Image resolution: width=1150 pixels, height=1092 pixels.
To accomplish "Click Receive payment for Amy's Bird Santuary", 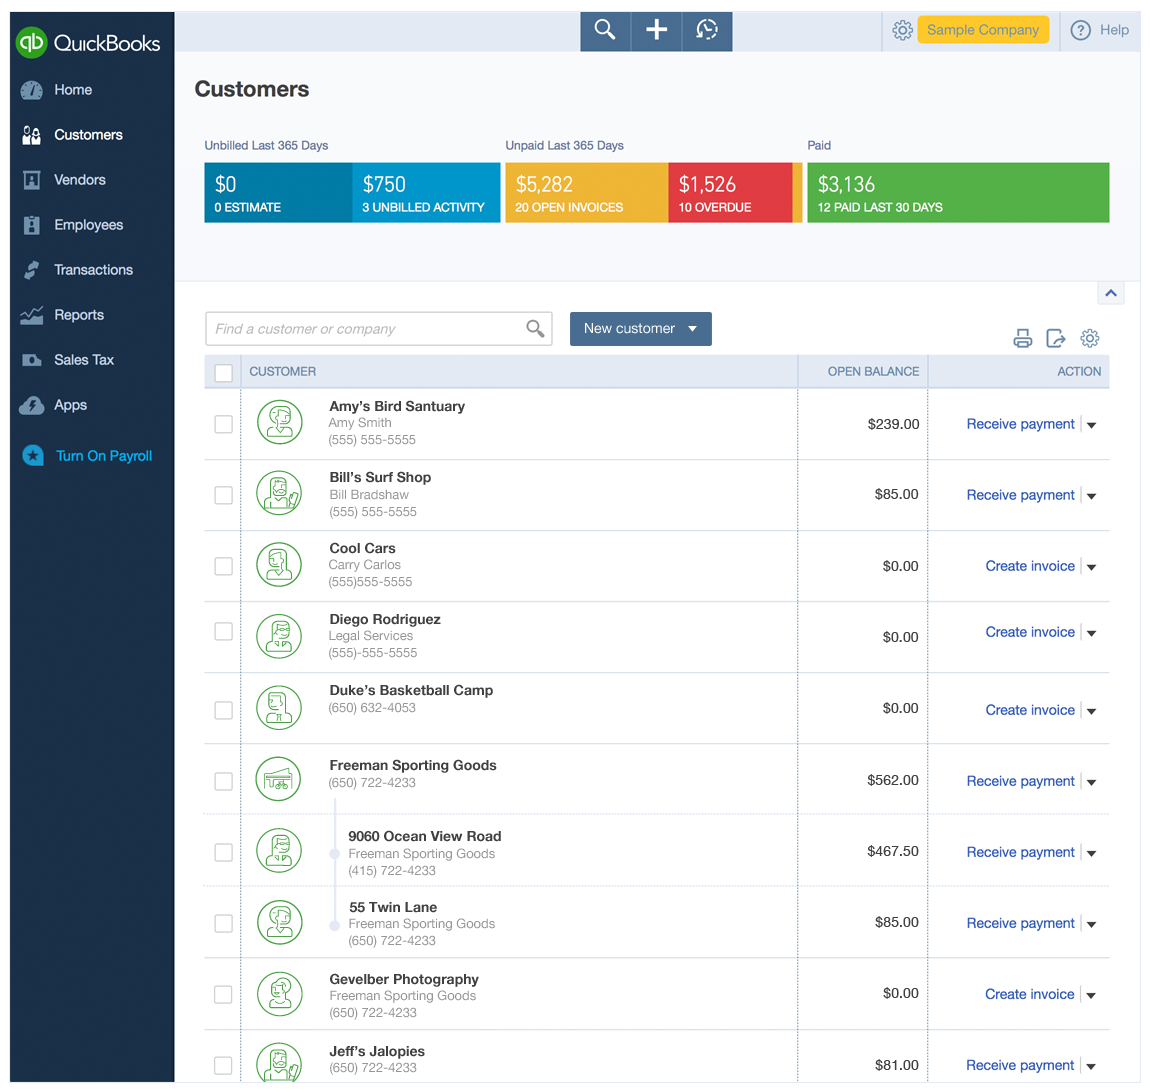I will 1020,424.
